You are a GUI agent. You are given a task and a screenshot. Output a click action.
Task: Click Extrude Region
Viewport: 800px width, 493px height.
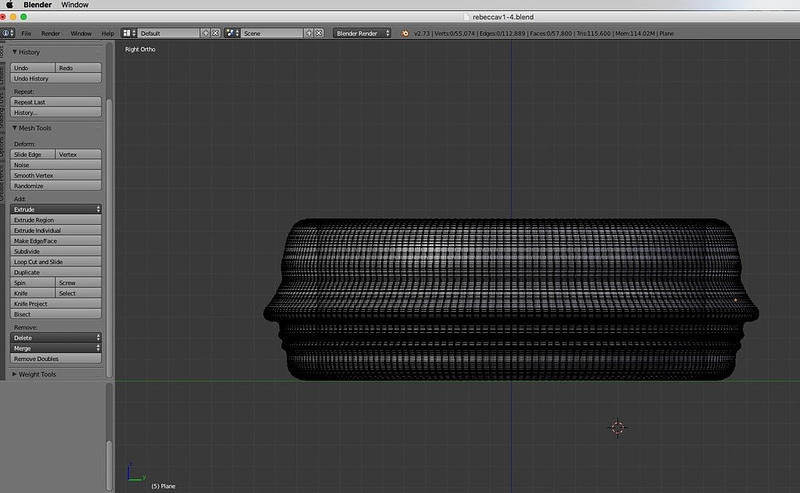(x=56, y=220)
